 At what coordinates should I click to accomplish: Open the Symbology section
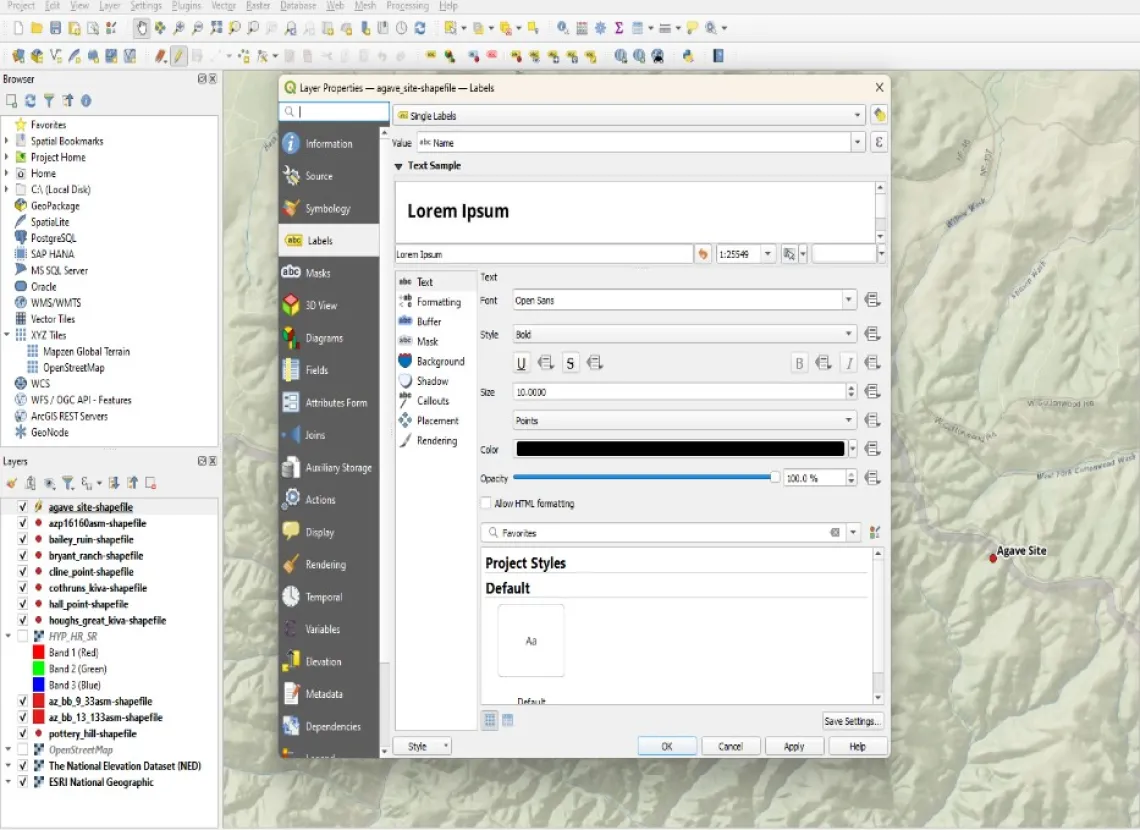tap(329, 209)
